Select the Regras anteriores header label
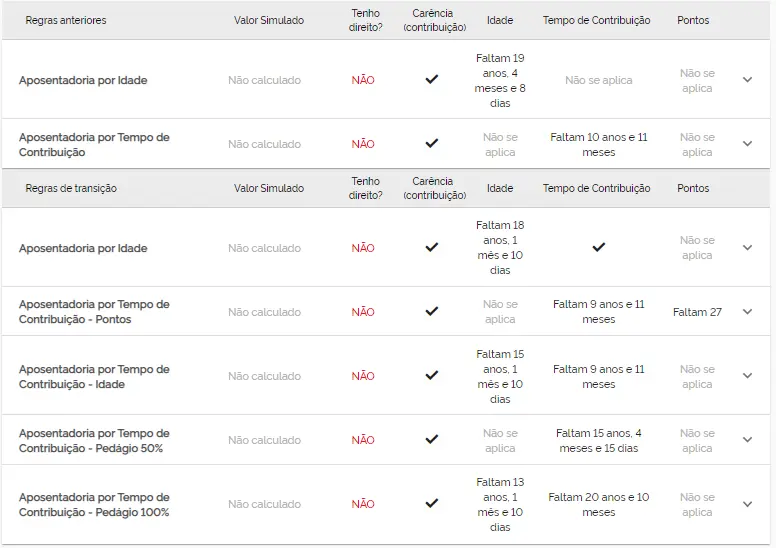The image size is (776, 548). tap(66, 20)
